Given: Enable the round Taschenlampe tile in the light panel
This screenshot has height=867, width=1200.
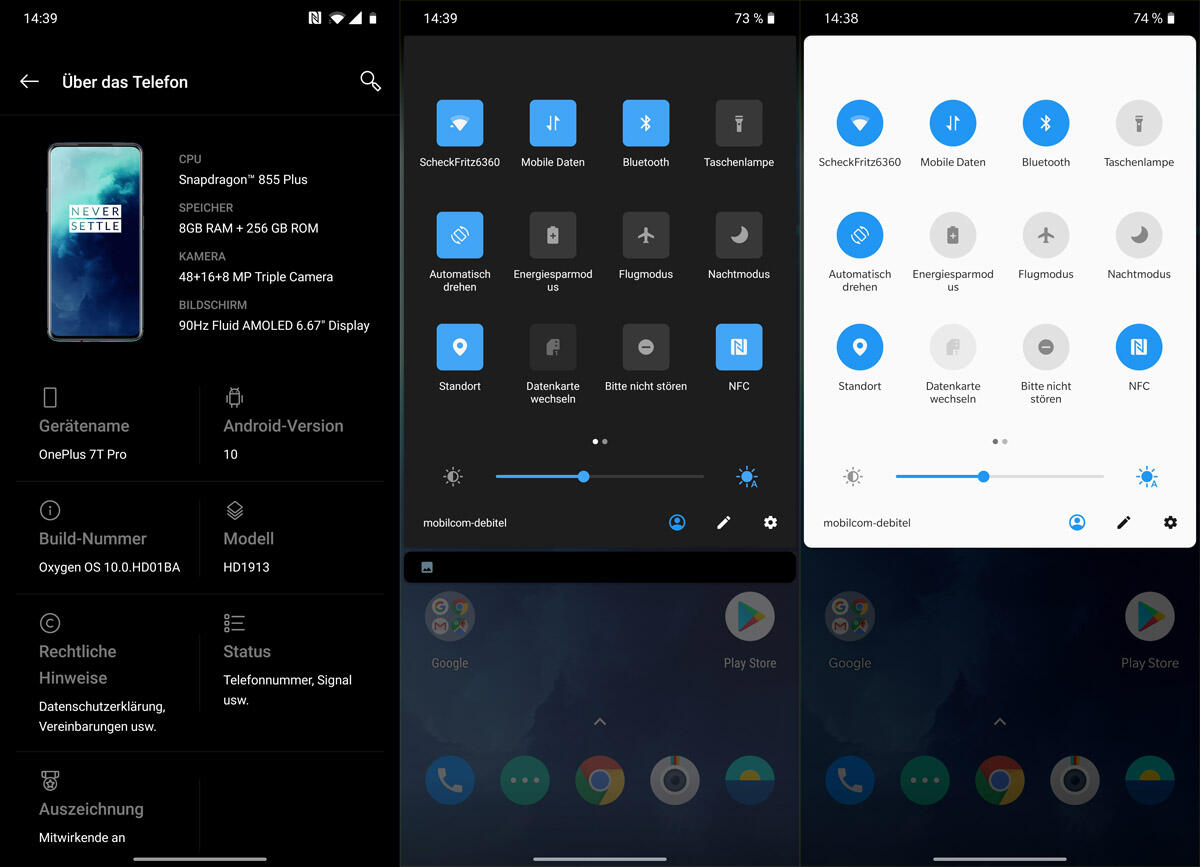Looking at the screenshot, I should pos(1138,123).
